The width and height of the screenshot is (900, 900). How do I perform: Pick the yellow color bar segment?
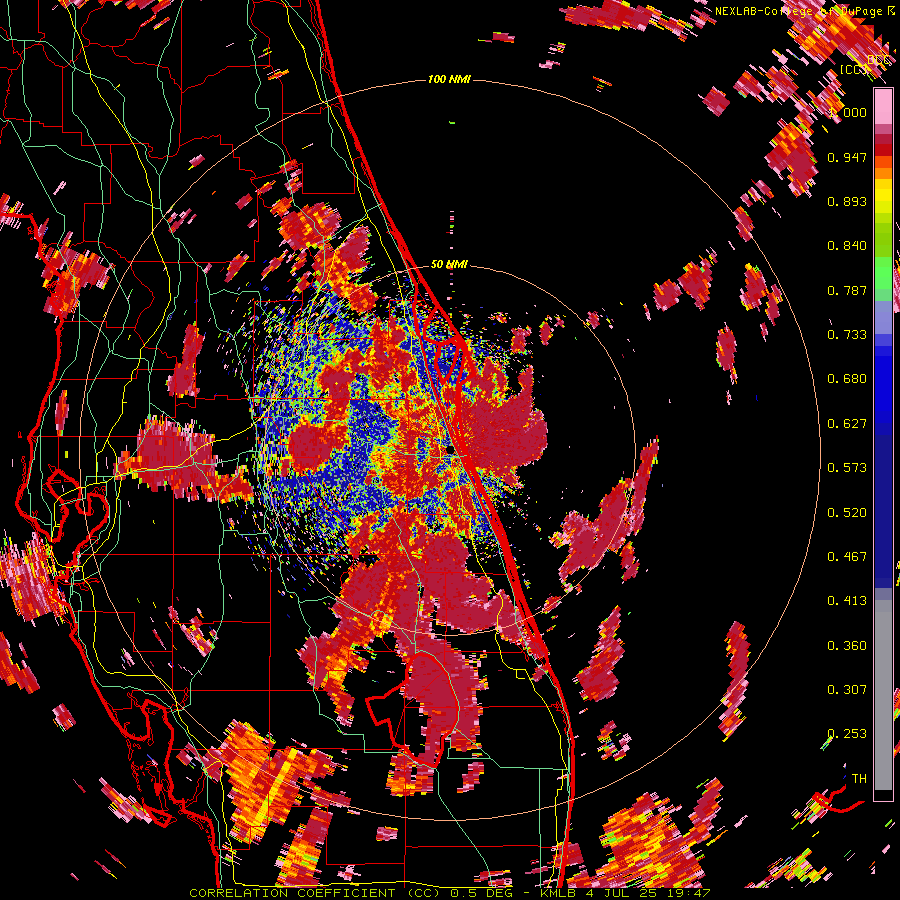883,197
